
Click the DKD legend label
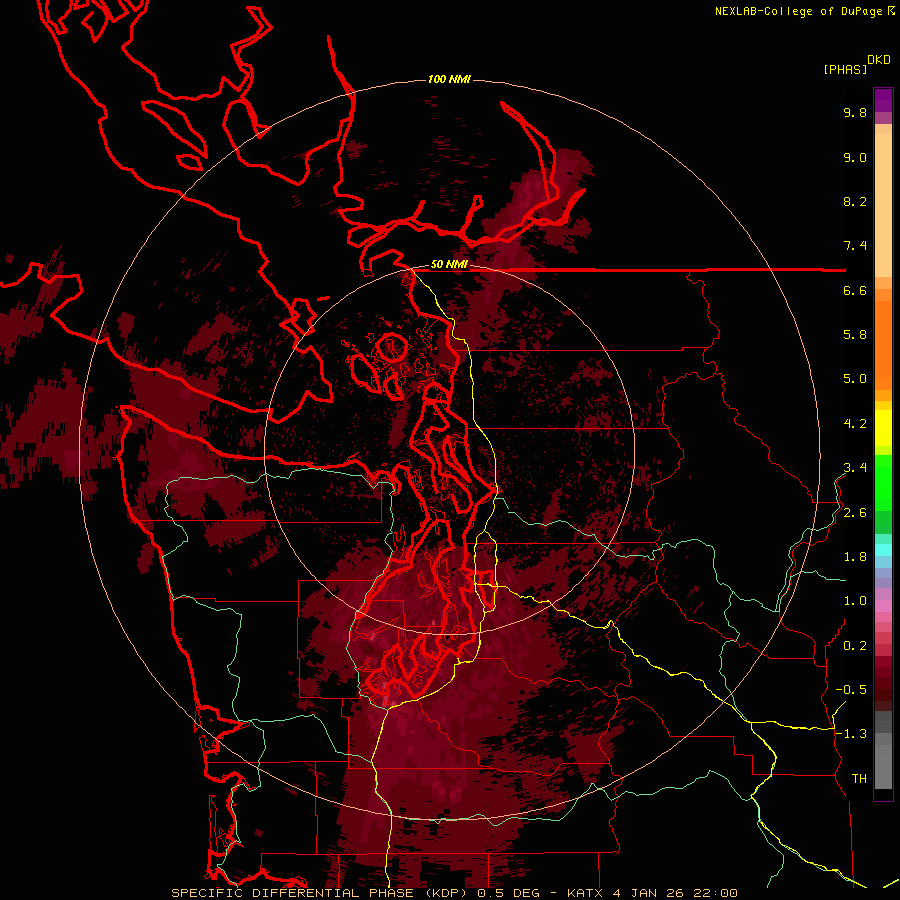coord(879,60)
